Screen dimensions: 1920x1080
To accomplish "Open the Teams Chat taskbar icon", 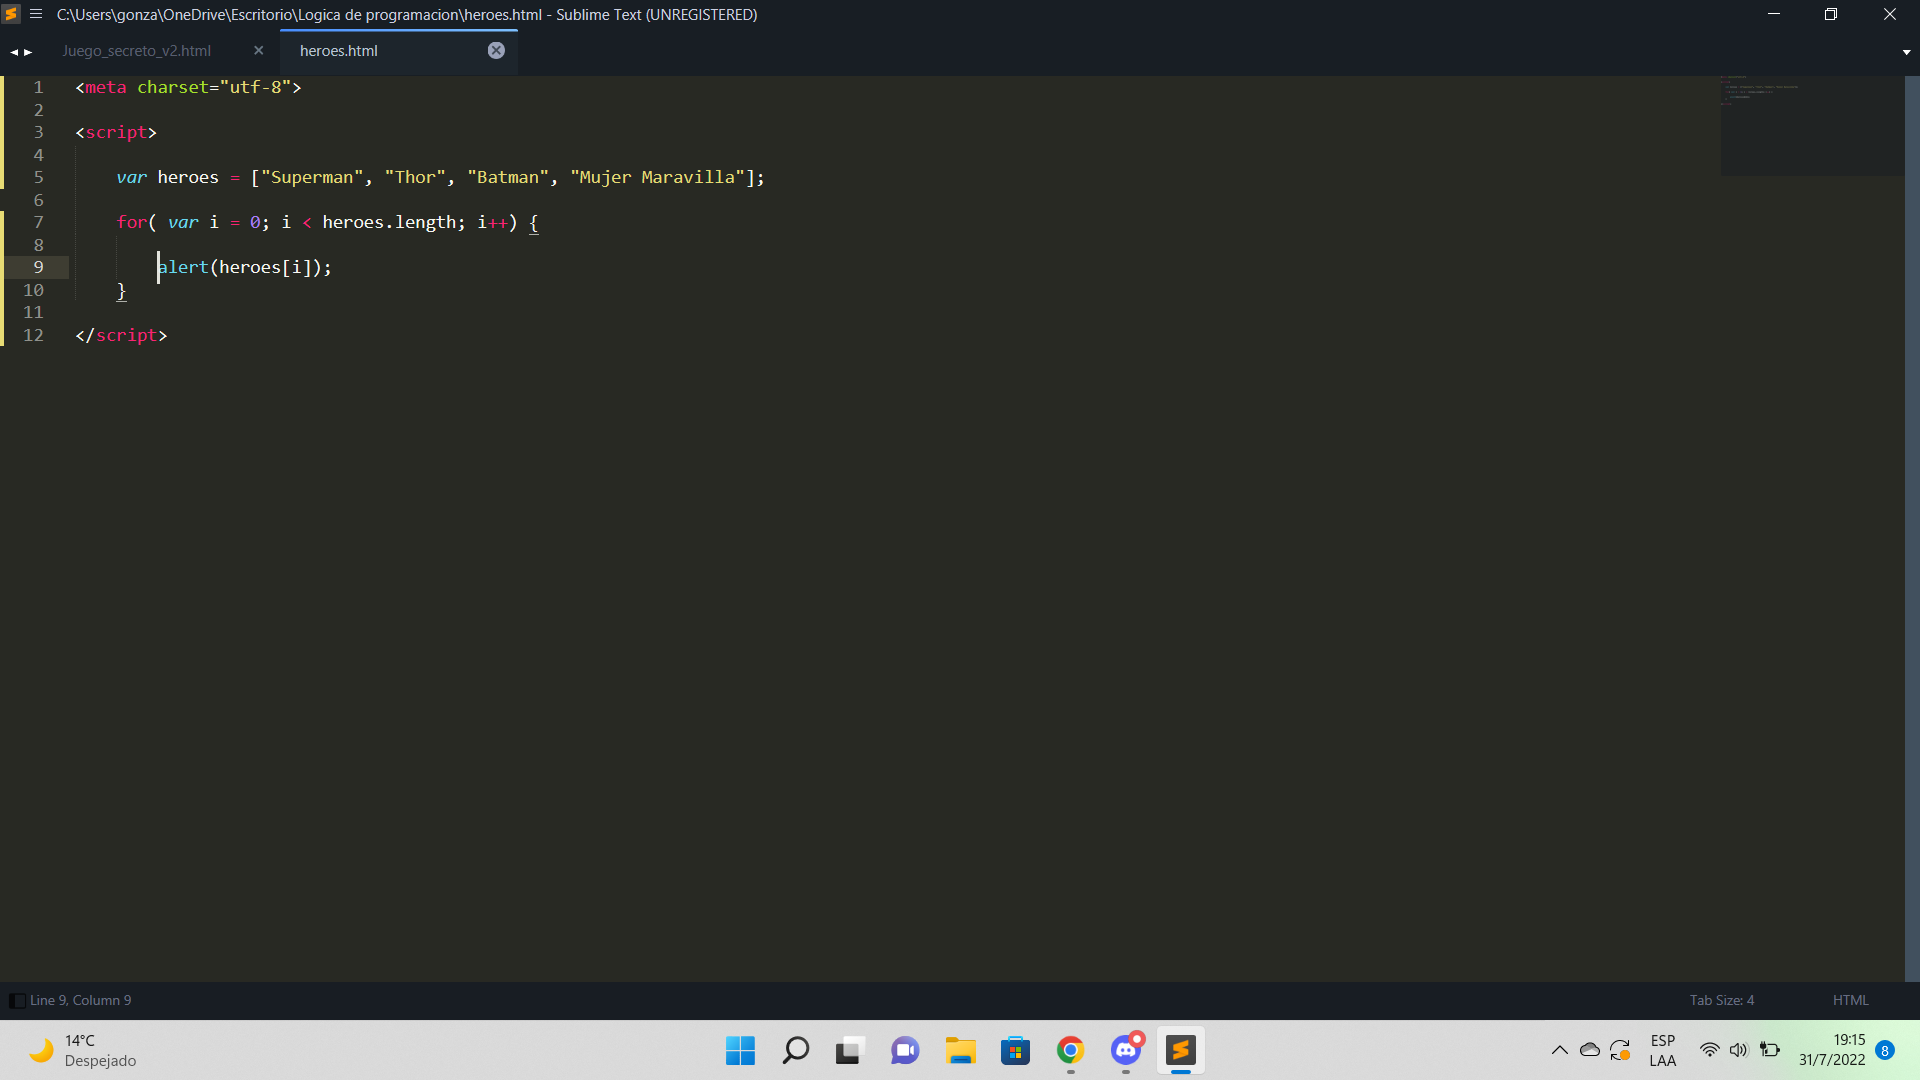I will tap(905, 1050).
